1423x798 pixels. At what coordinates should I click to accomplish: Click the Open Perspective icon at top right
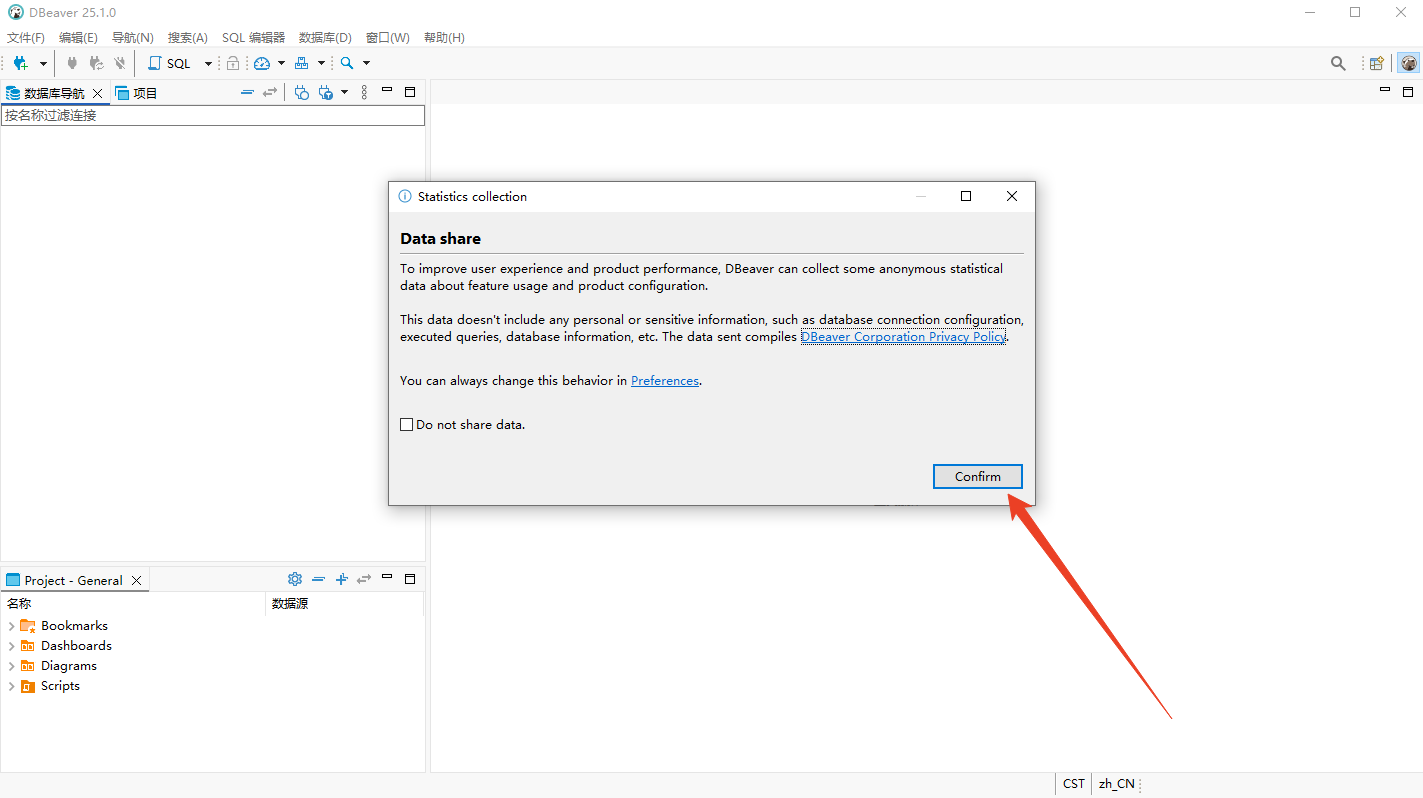pos(1377,63)
